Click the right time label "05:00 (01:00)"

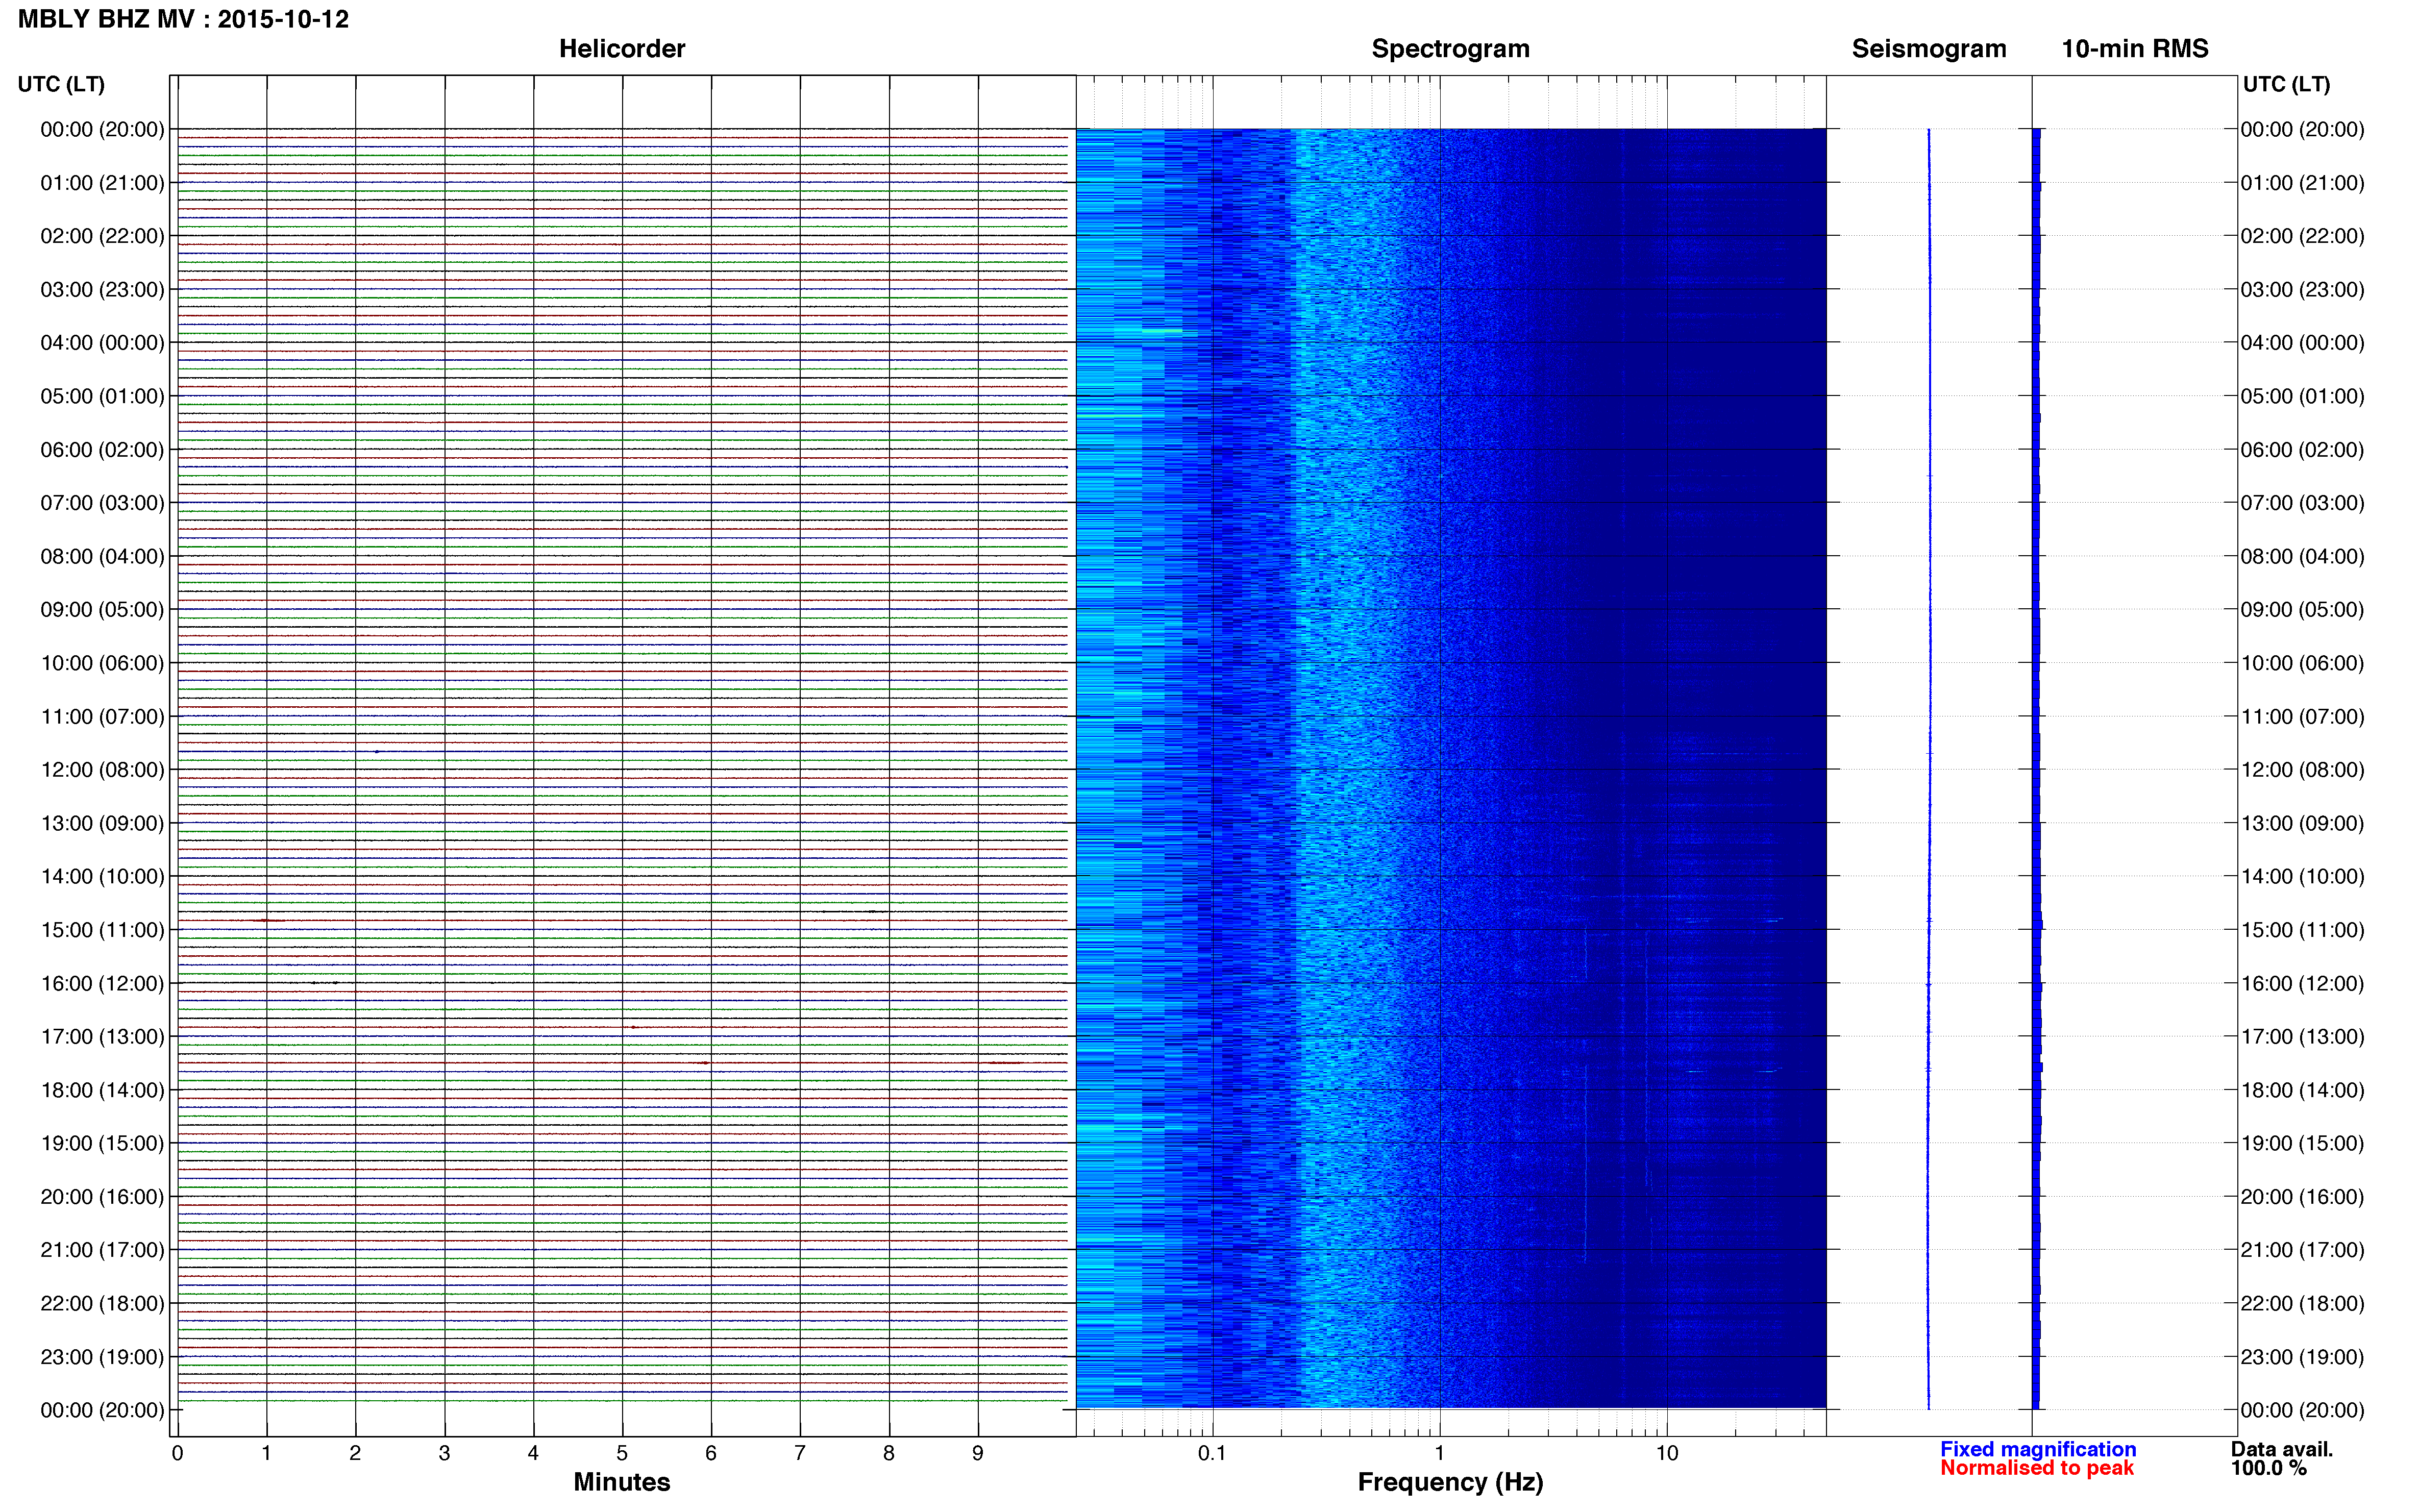coord(2302,396)
